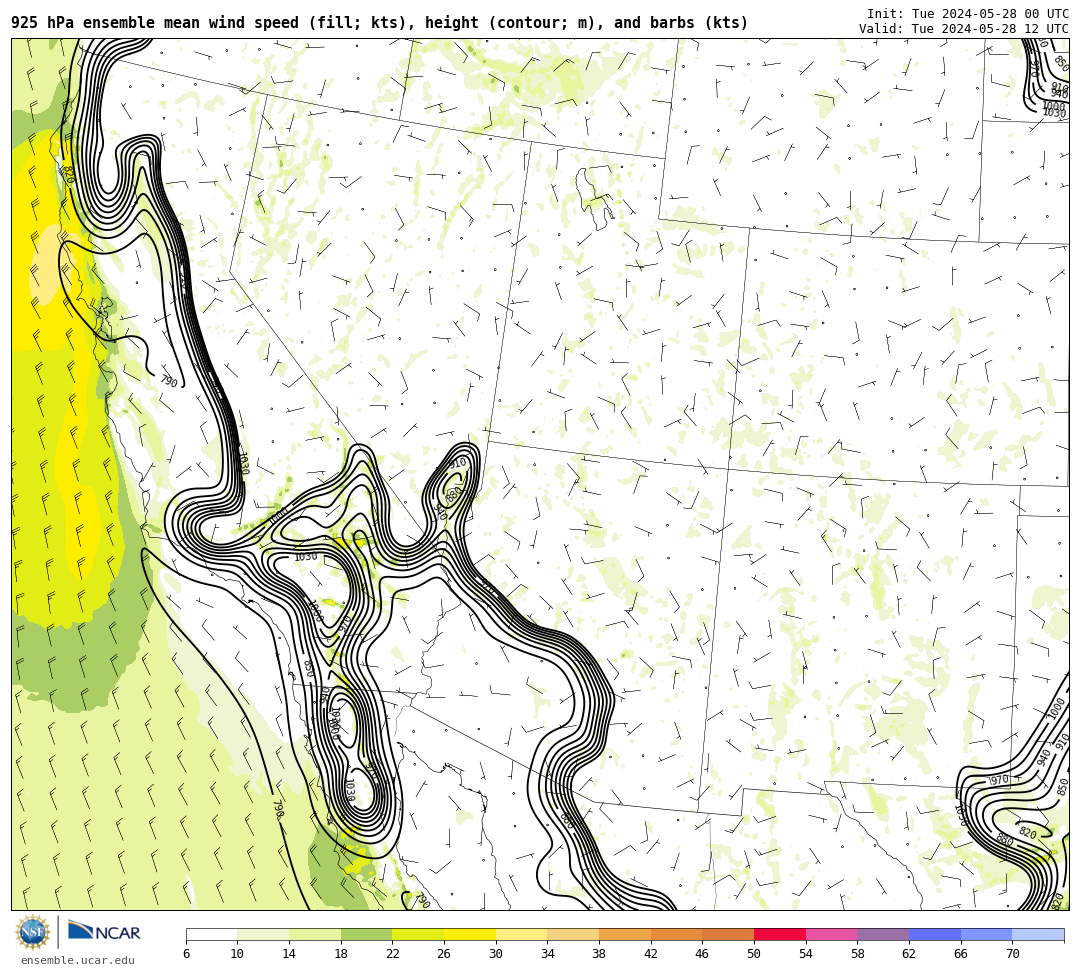Pick the dark orange 46–50 kts colorbar segment
The image size is (1080, 973).
point(728,934)
